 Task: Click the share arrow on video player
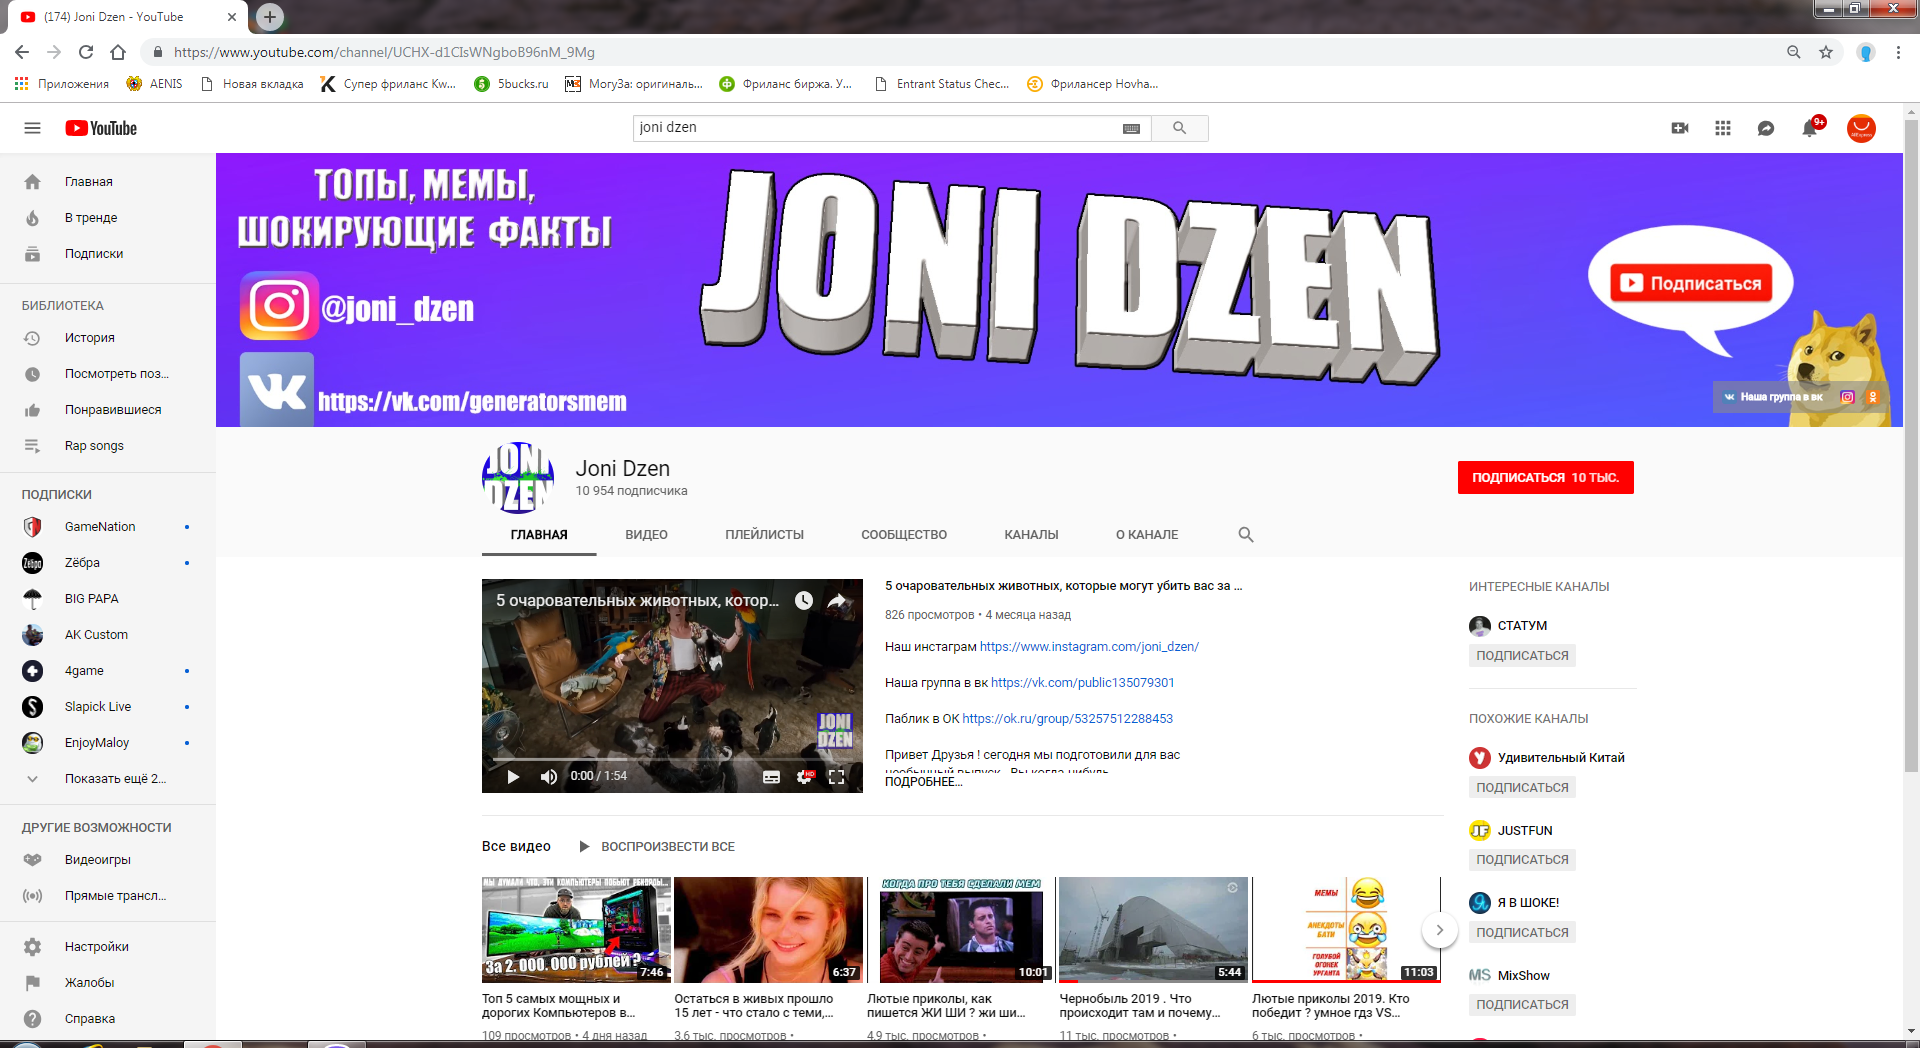(x=837, y=600)
